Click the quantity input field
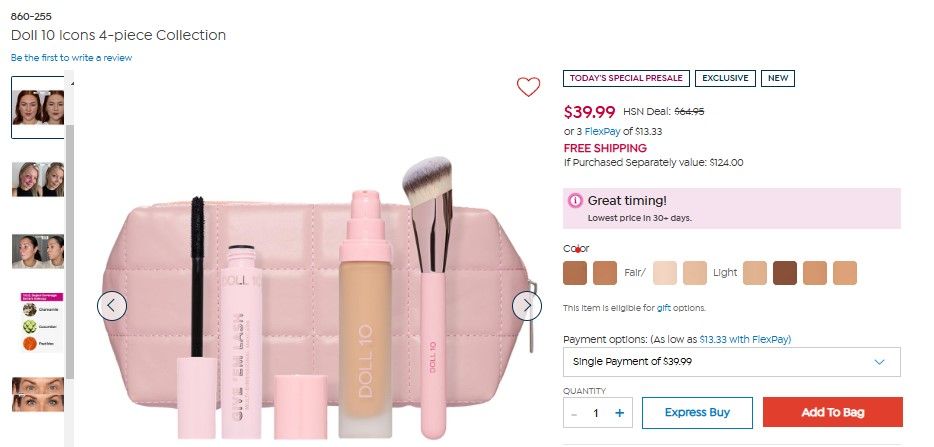Image resolution: width=934 pixels, height=447 pixels. 596,413
